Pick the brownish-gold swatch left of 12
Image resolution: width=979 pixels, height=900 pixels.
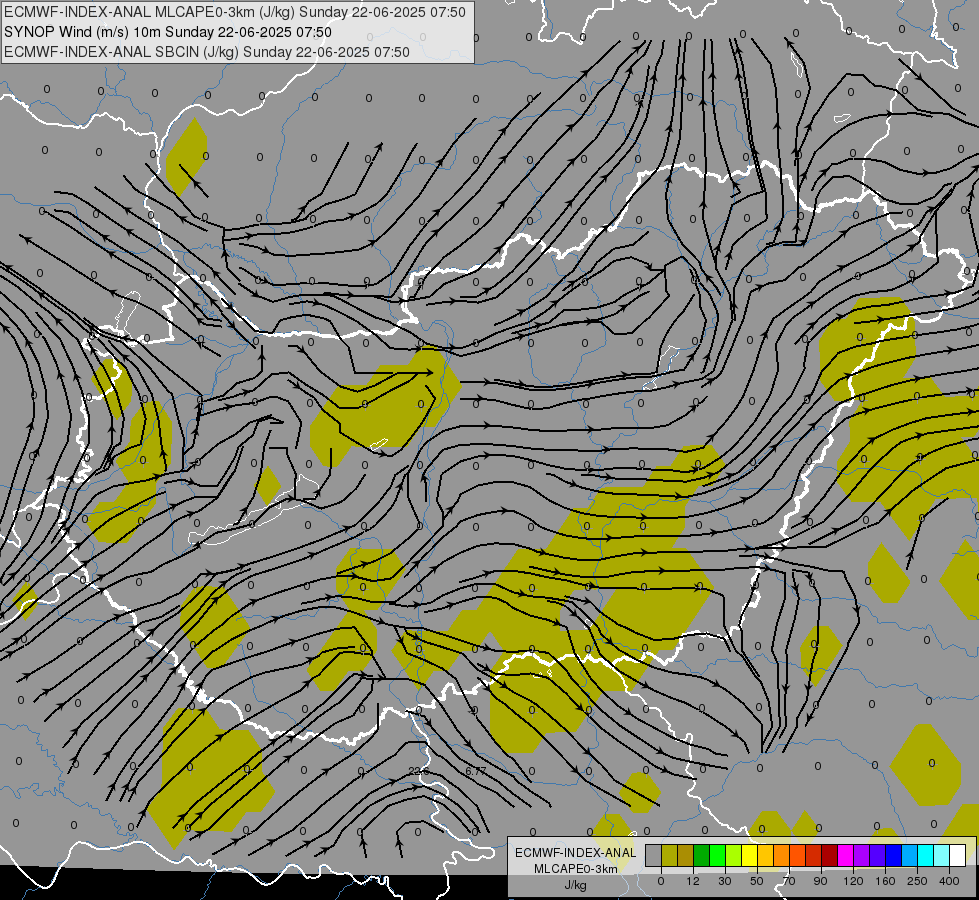click(686, 855)
